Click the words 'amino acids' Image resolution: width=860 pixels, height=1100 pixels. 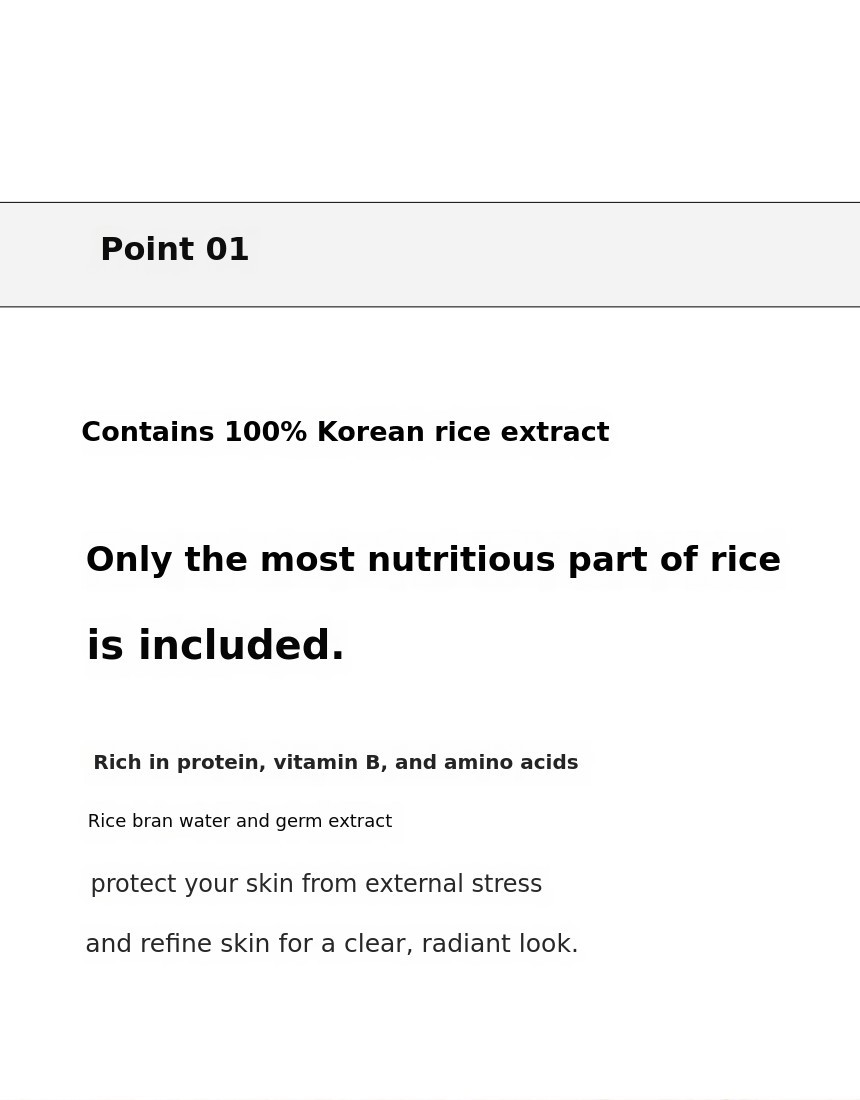coord(511,763)
